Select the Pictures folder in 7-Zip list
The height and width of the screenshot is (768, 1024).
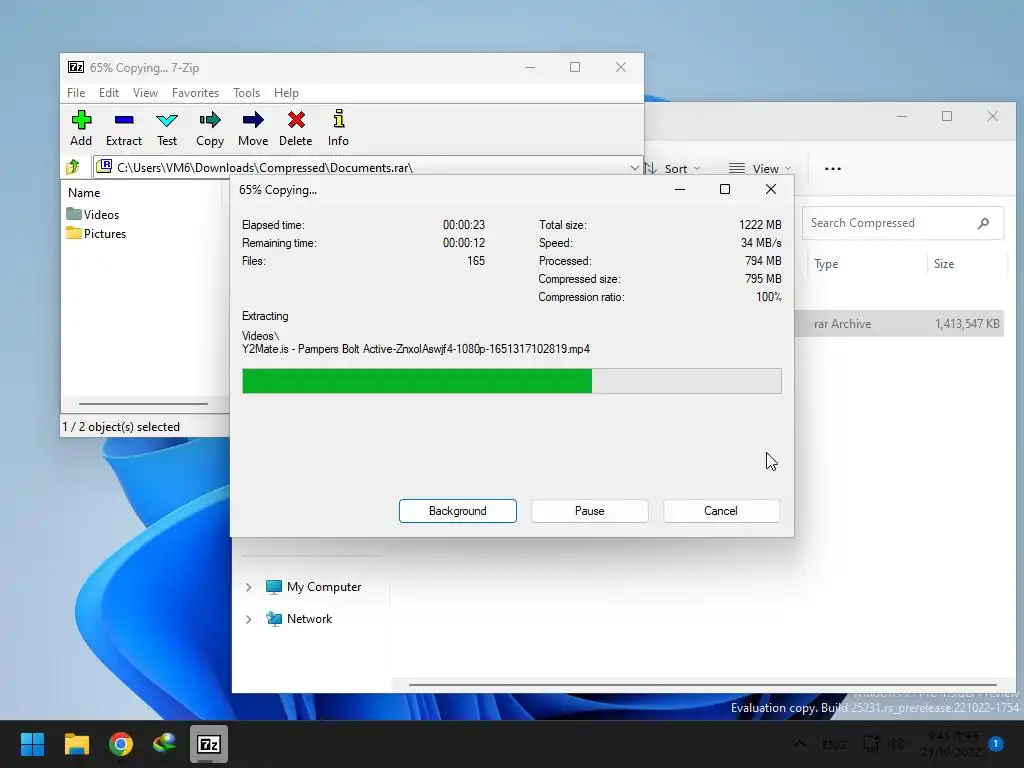[x=96, y=234]
